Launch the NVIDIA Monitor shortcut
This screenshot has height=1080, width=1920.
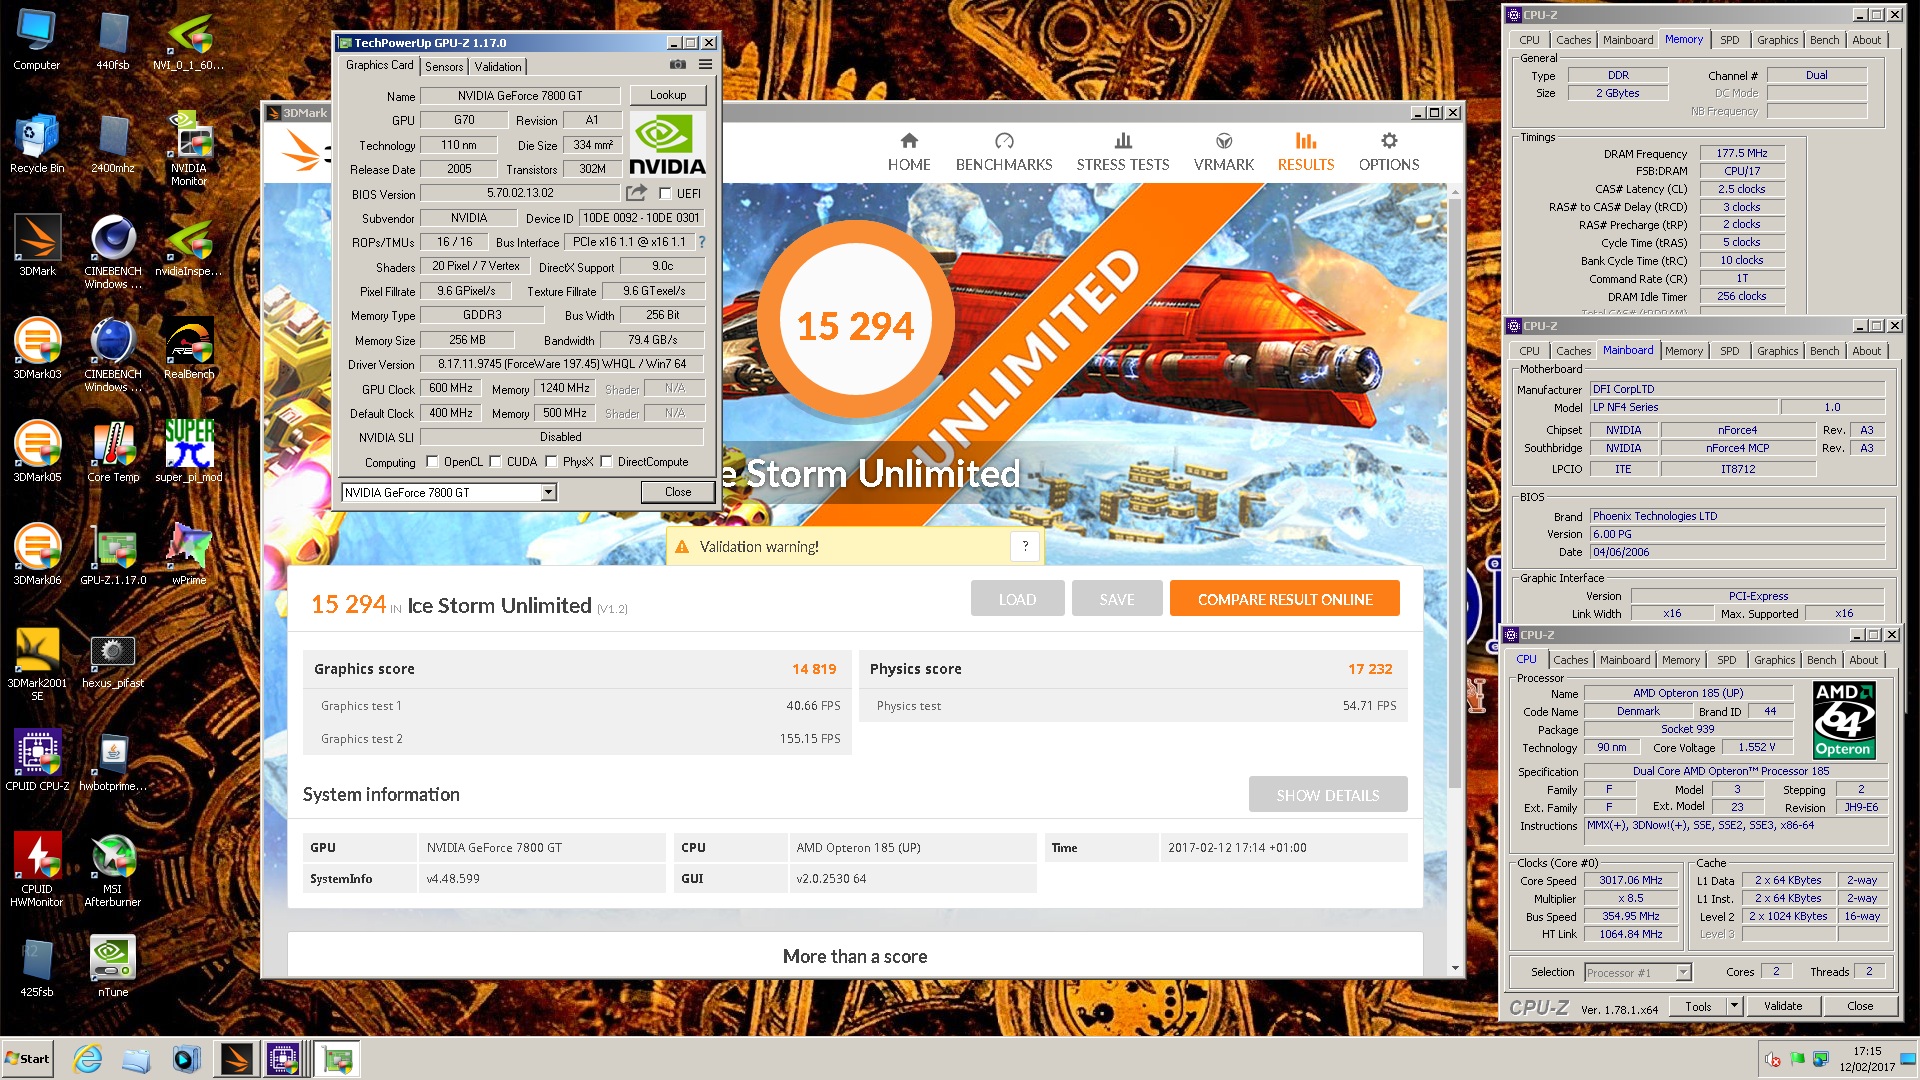[x=189, y=149]
